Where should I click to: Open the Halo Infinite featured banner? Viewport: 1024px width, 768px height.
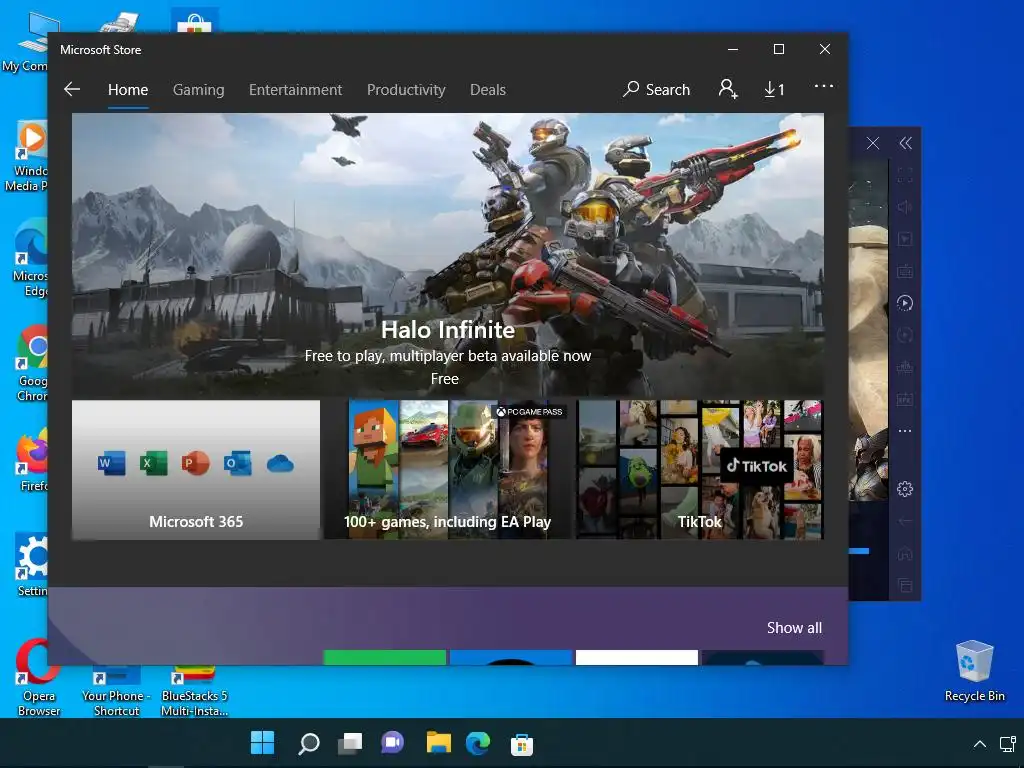[447, 255]
